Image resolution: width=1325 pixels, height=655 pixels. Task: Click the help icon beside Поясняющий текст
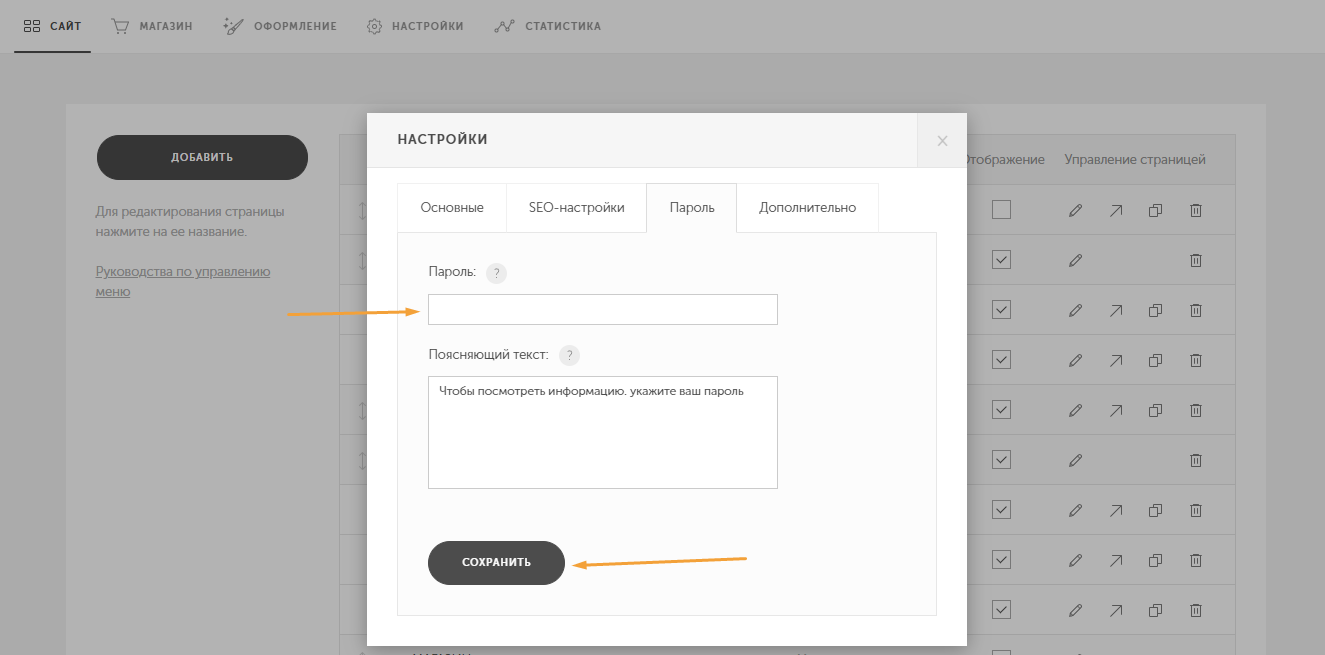pos(569,355)
